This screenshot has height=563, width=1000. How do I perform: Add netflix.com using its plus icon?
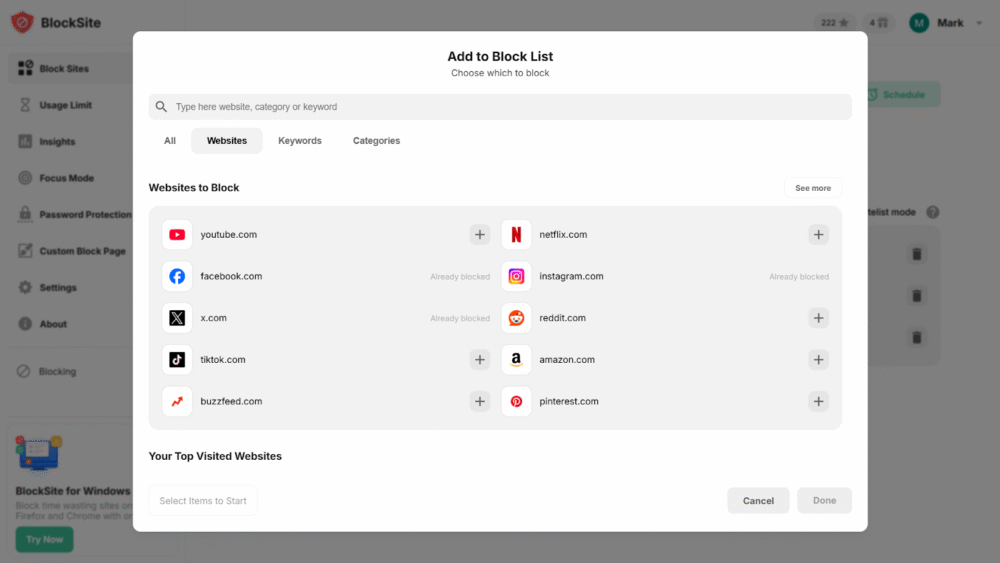coord(818,235)
